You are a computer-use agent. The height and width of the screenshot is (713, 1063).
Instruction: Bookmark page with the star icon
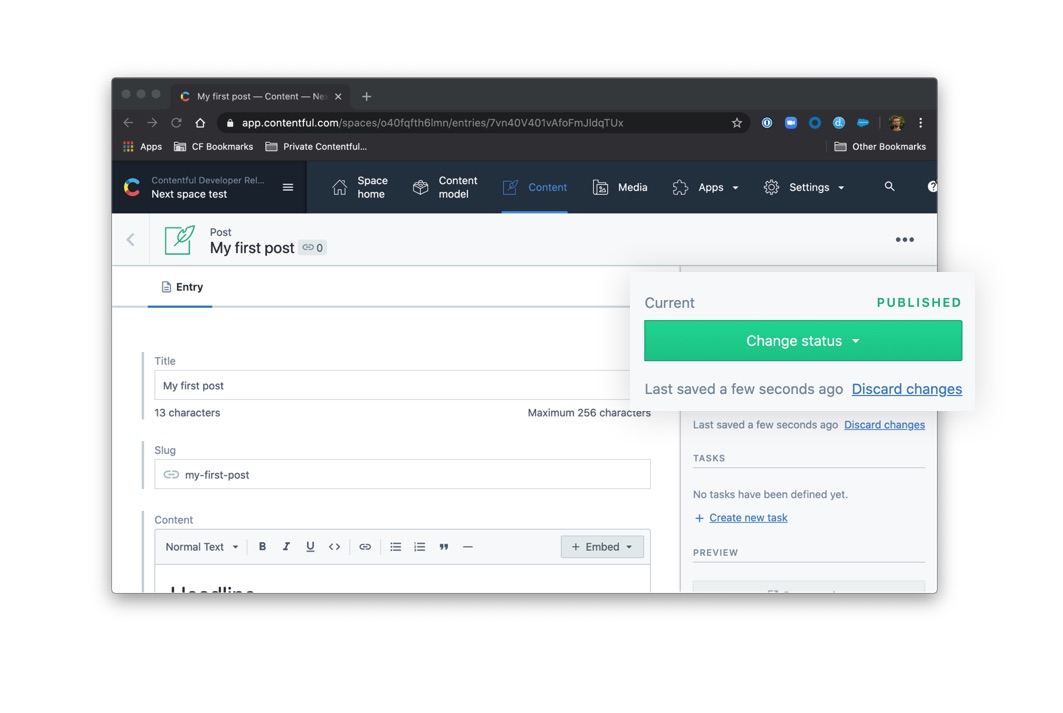[737, 123]
